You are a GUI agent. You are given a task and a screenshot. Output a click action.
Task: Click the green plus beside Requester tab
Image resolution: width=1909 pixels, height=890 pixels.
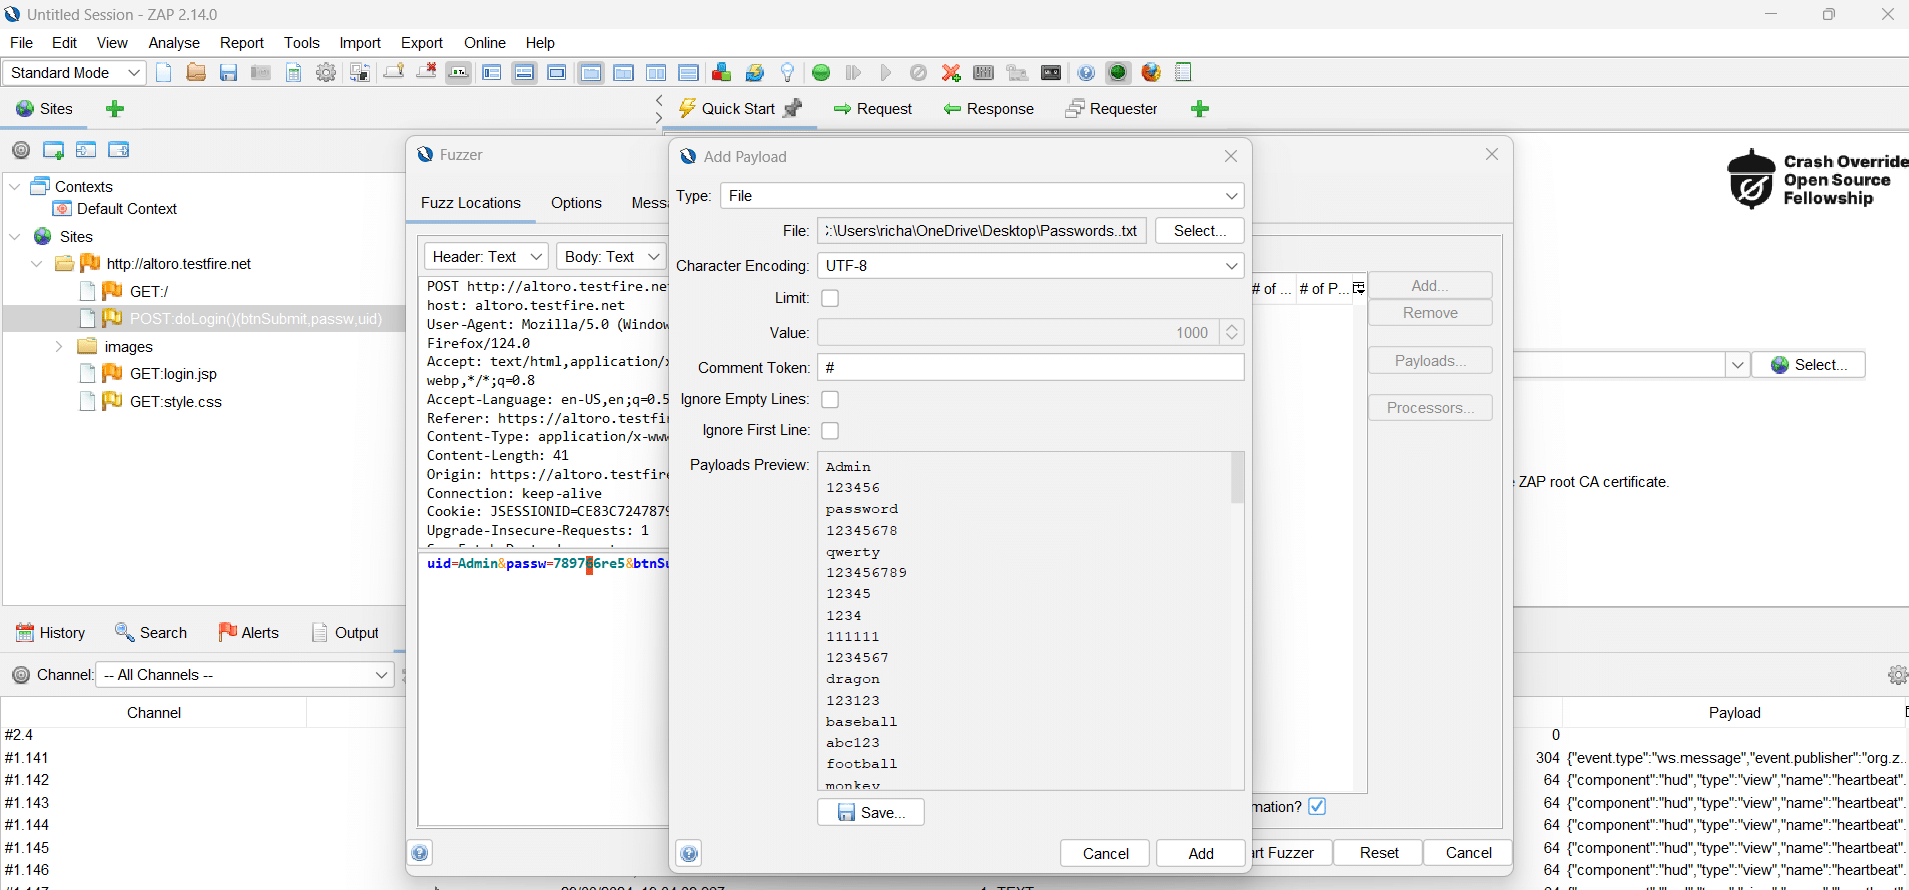pyautogui.click(x=1200, y=109)
